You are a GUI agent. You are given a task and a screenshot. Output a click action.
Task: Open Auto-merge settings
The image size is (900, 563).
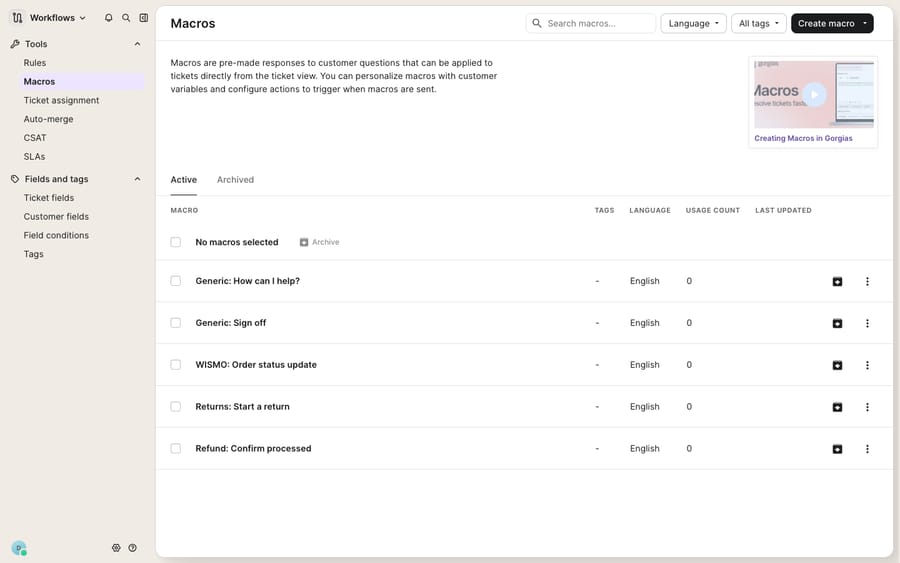(48, 119)
